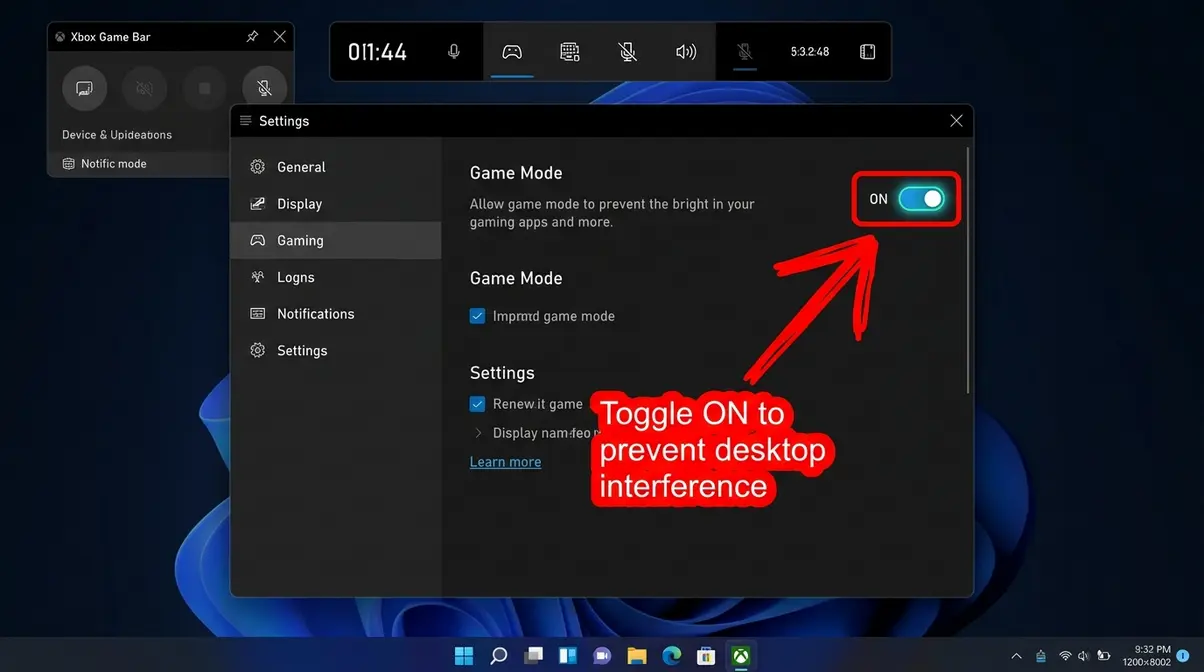Pin the Xbox Game Bar widget
This screenshot has width=1204, height=672.
pyautogui.click(x=252, y=37)
